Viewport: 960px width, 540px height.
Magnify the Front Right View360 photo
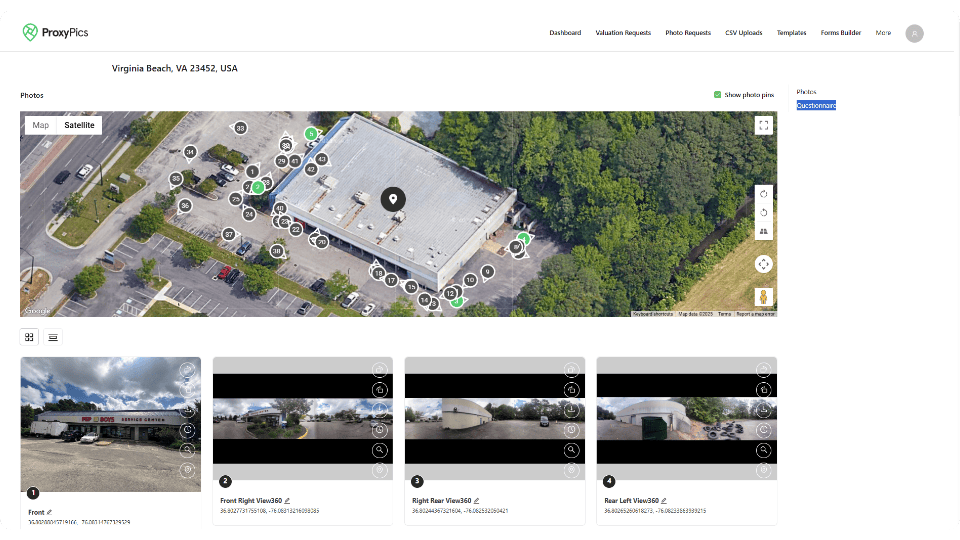coord(379,450)
